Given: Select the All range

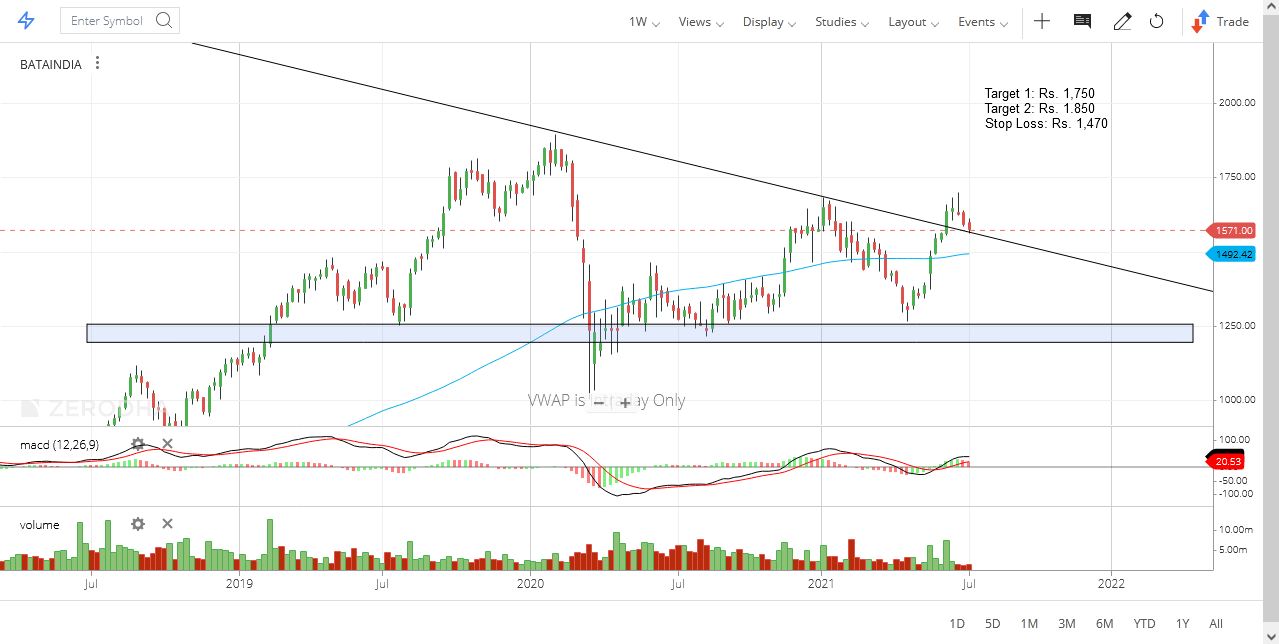Looking at the screenshot, I should 1216,624.
